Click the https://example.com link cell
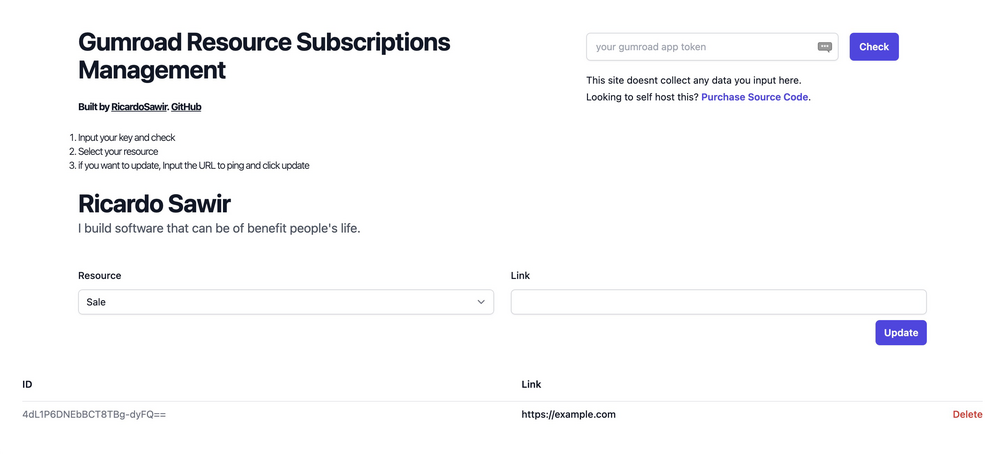The image size is (1005, 454). 568,414
